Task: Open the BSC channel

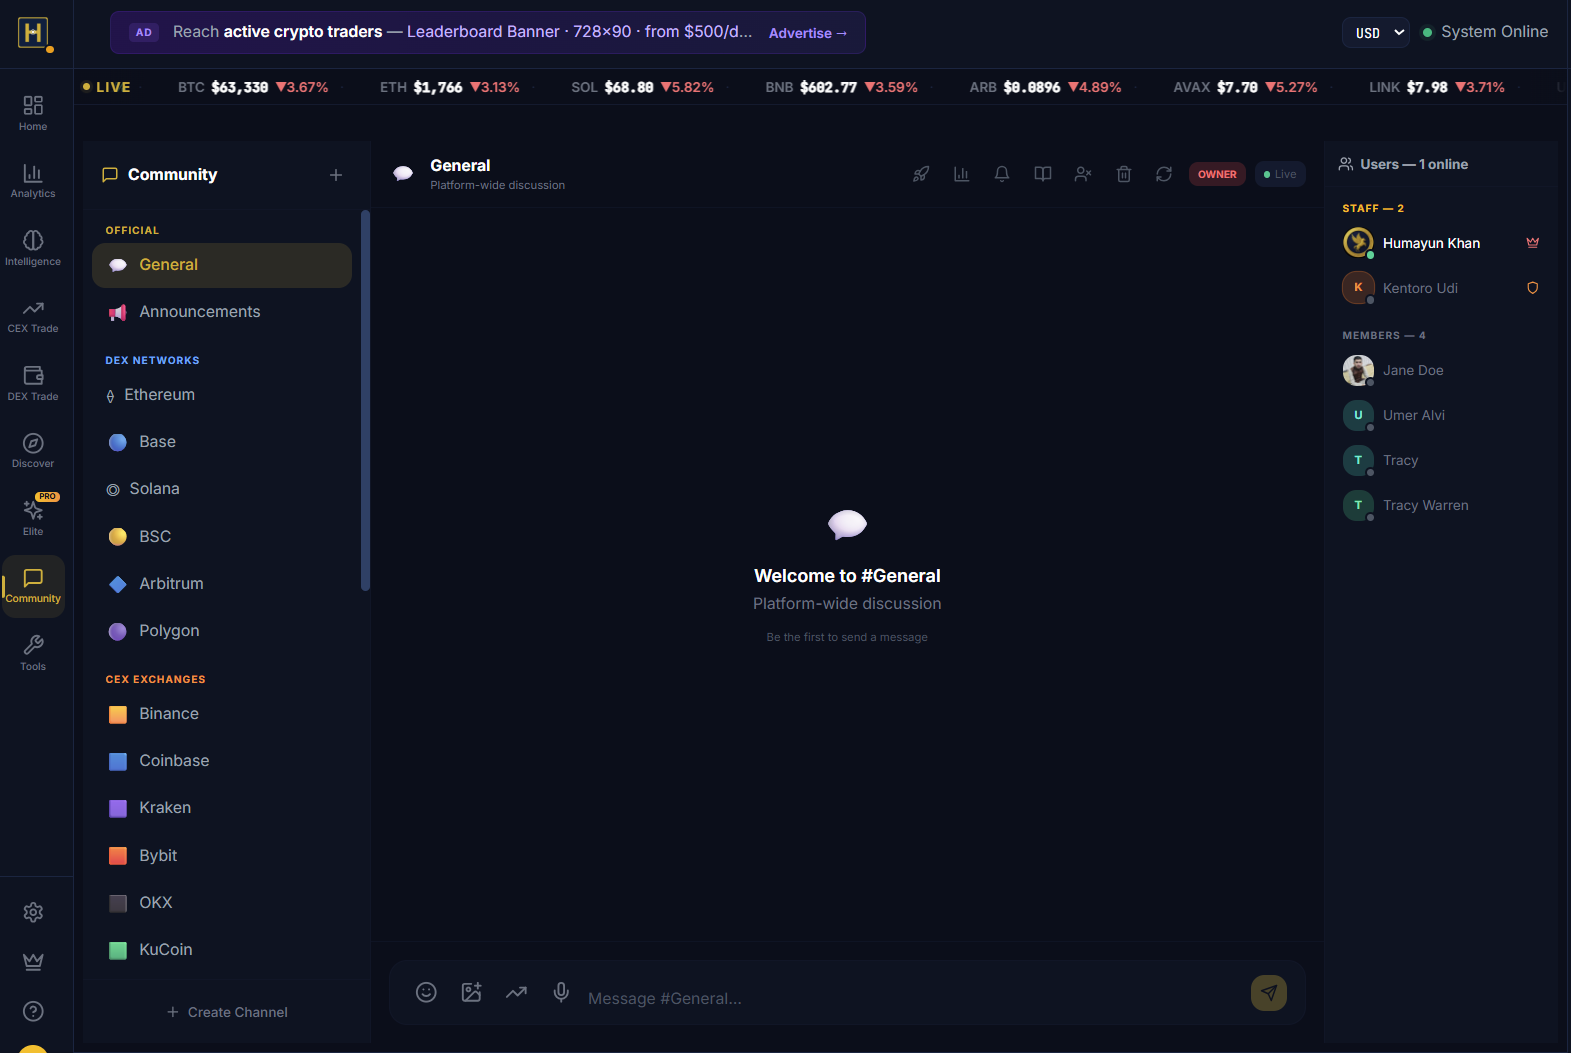Action: pos(222,537)
